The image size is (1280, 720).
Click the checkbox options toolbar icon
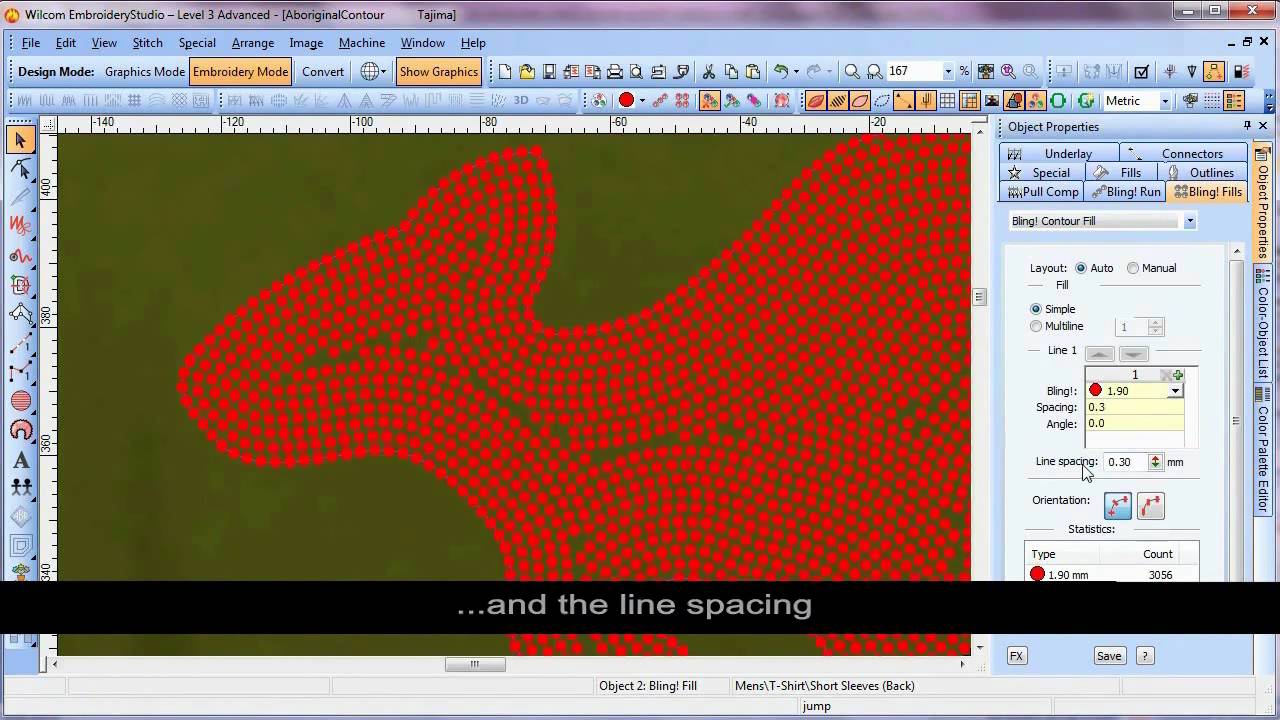pyautogui.click(x=1141, y=71)
